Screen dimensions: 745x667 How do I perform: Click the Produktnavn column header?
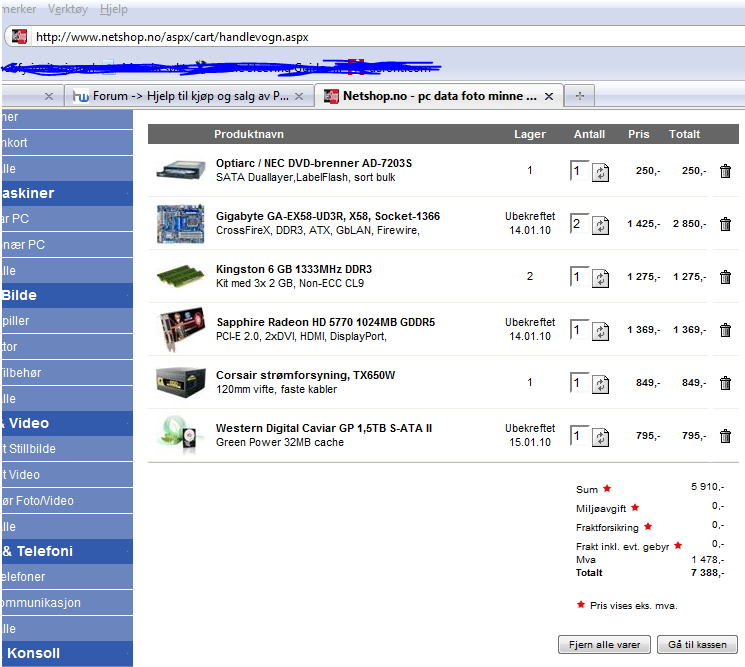point(248,134)
